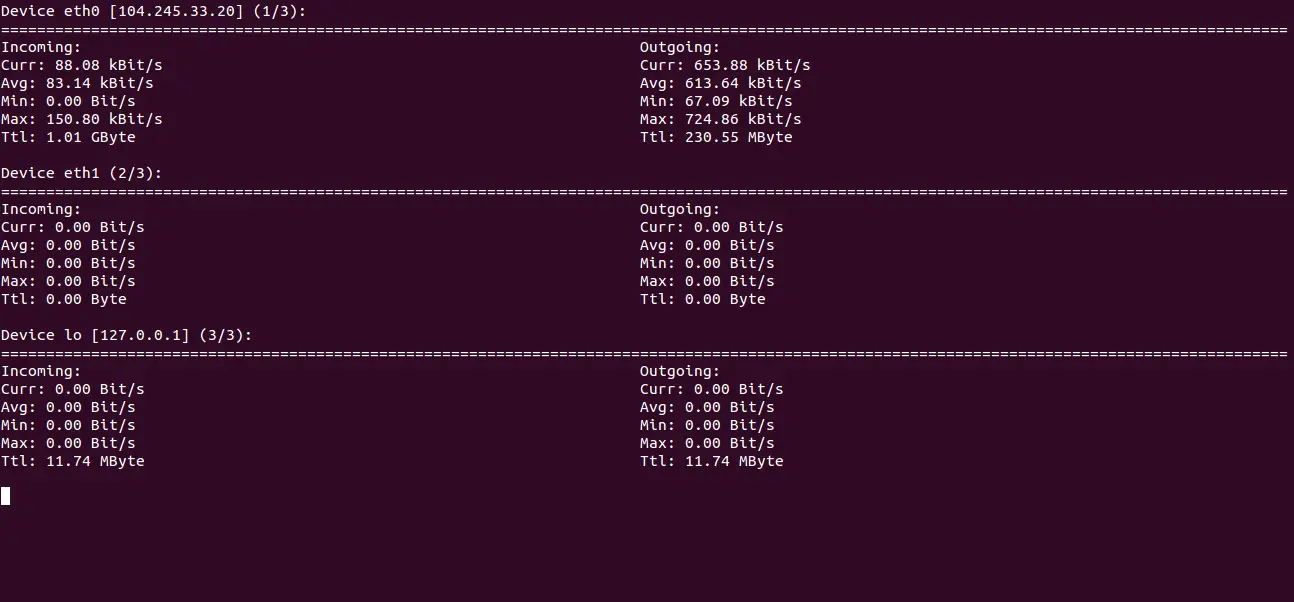This screenshot has height=602, width=1294.
Task: Click the Incoming label under lo device
Action: coord(41,371)
